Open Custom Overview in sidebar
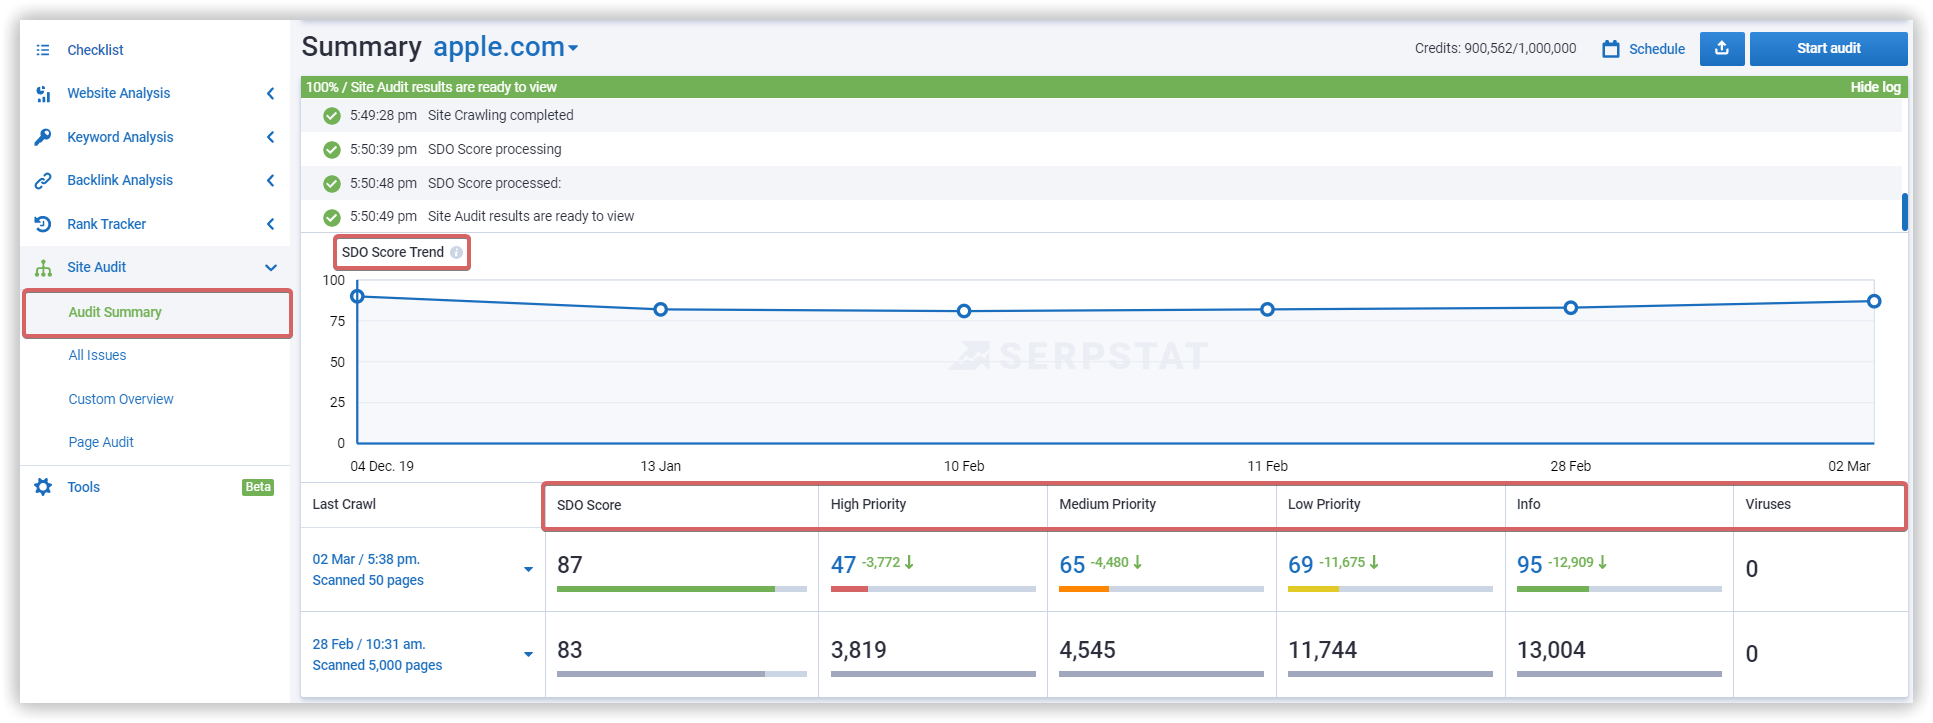The width and height of the screenshot is (1933, 723). 121,399
